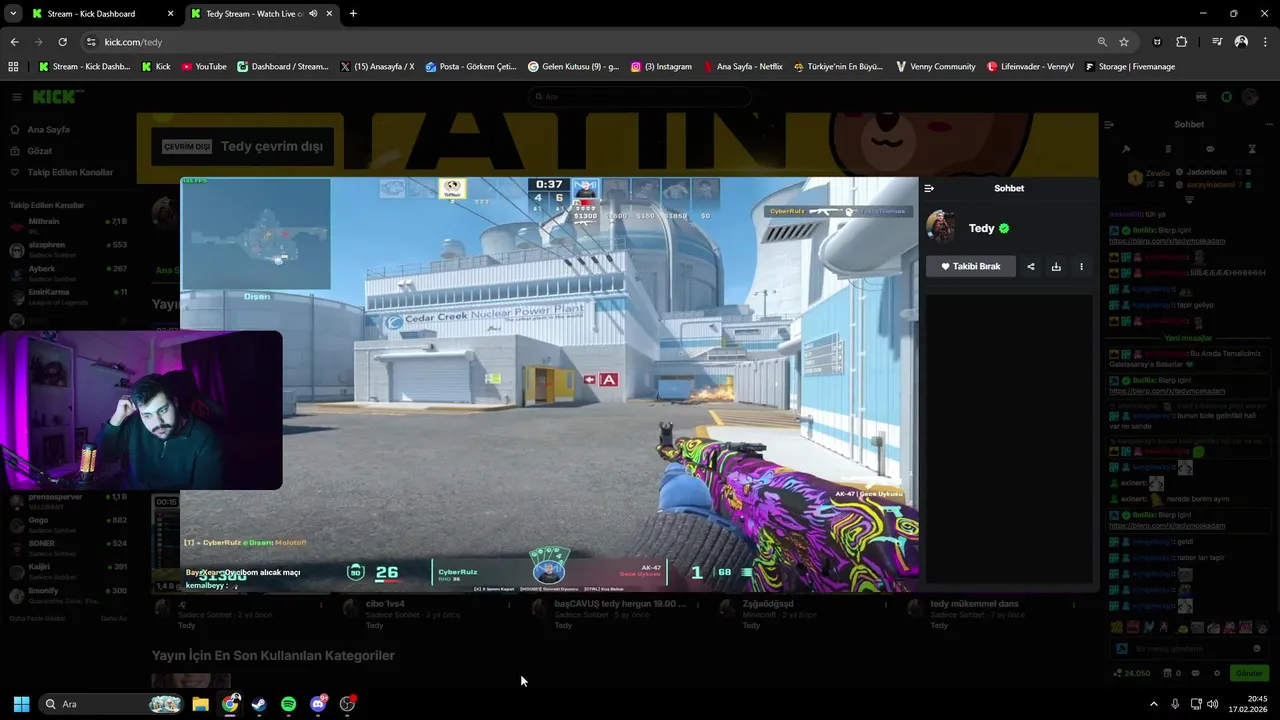Open Spotify from the taskbar
Image resolution: width=1280 pixels, height=720 pixels.
(289, 704)
